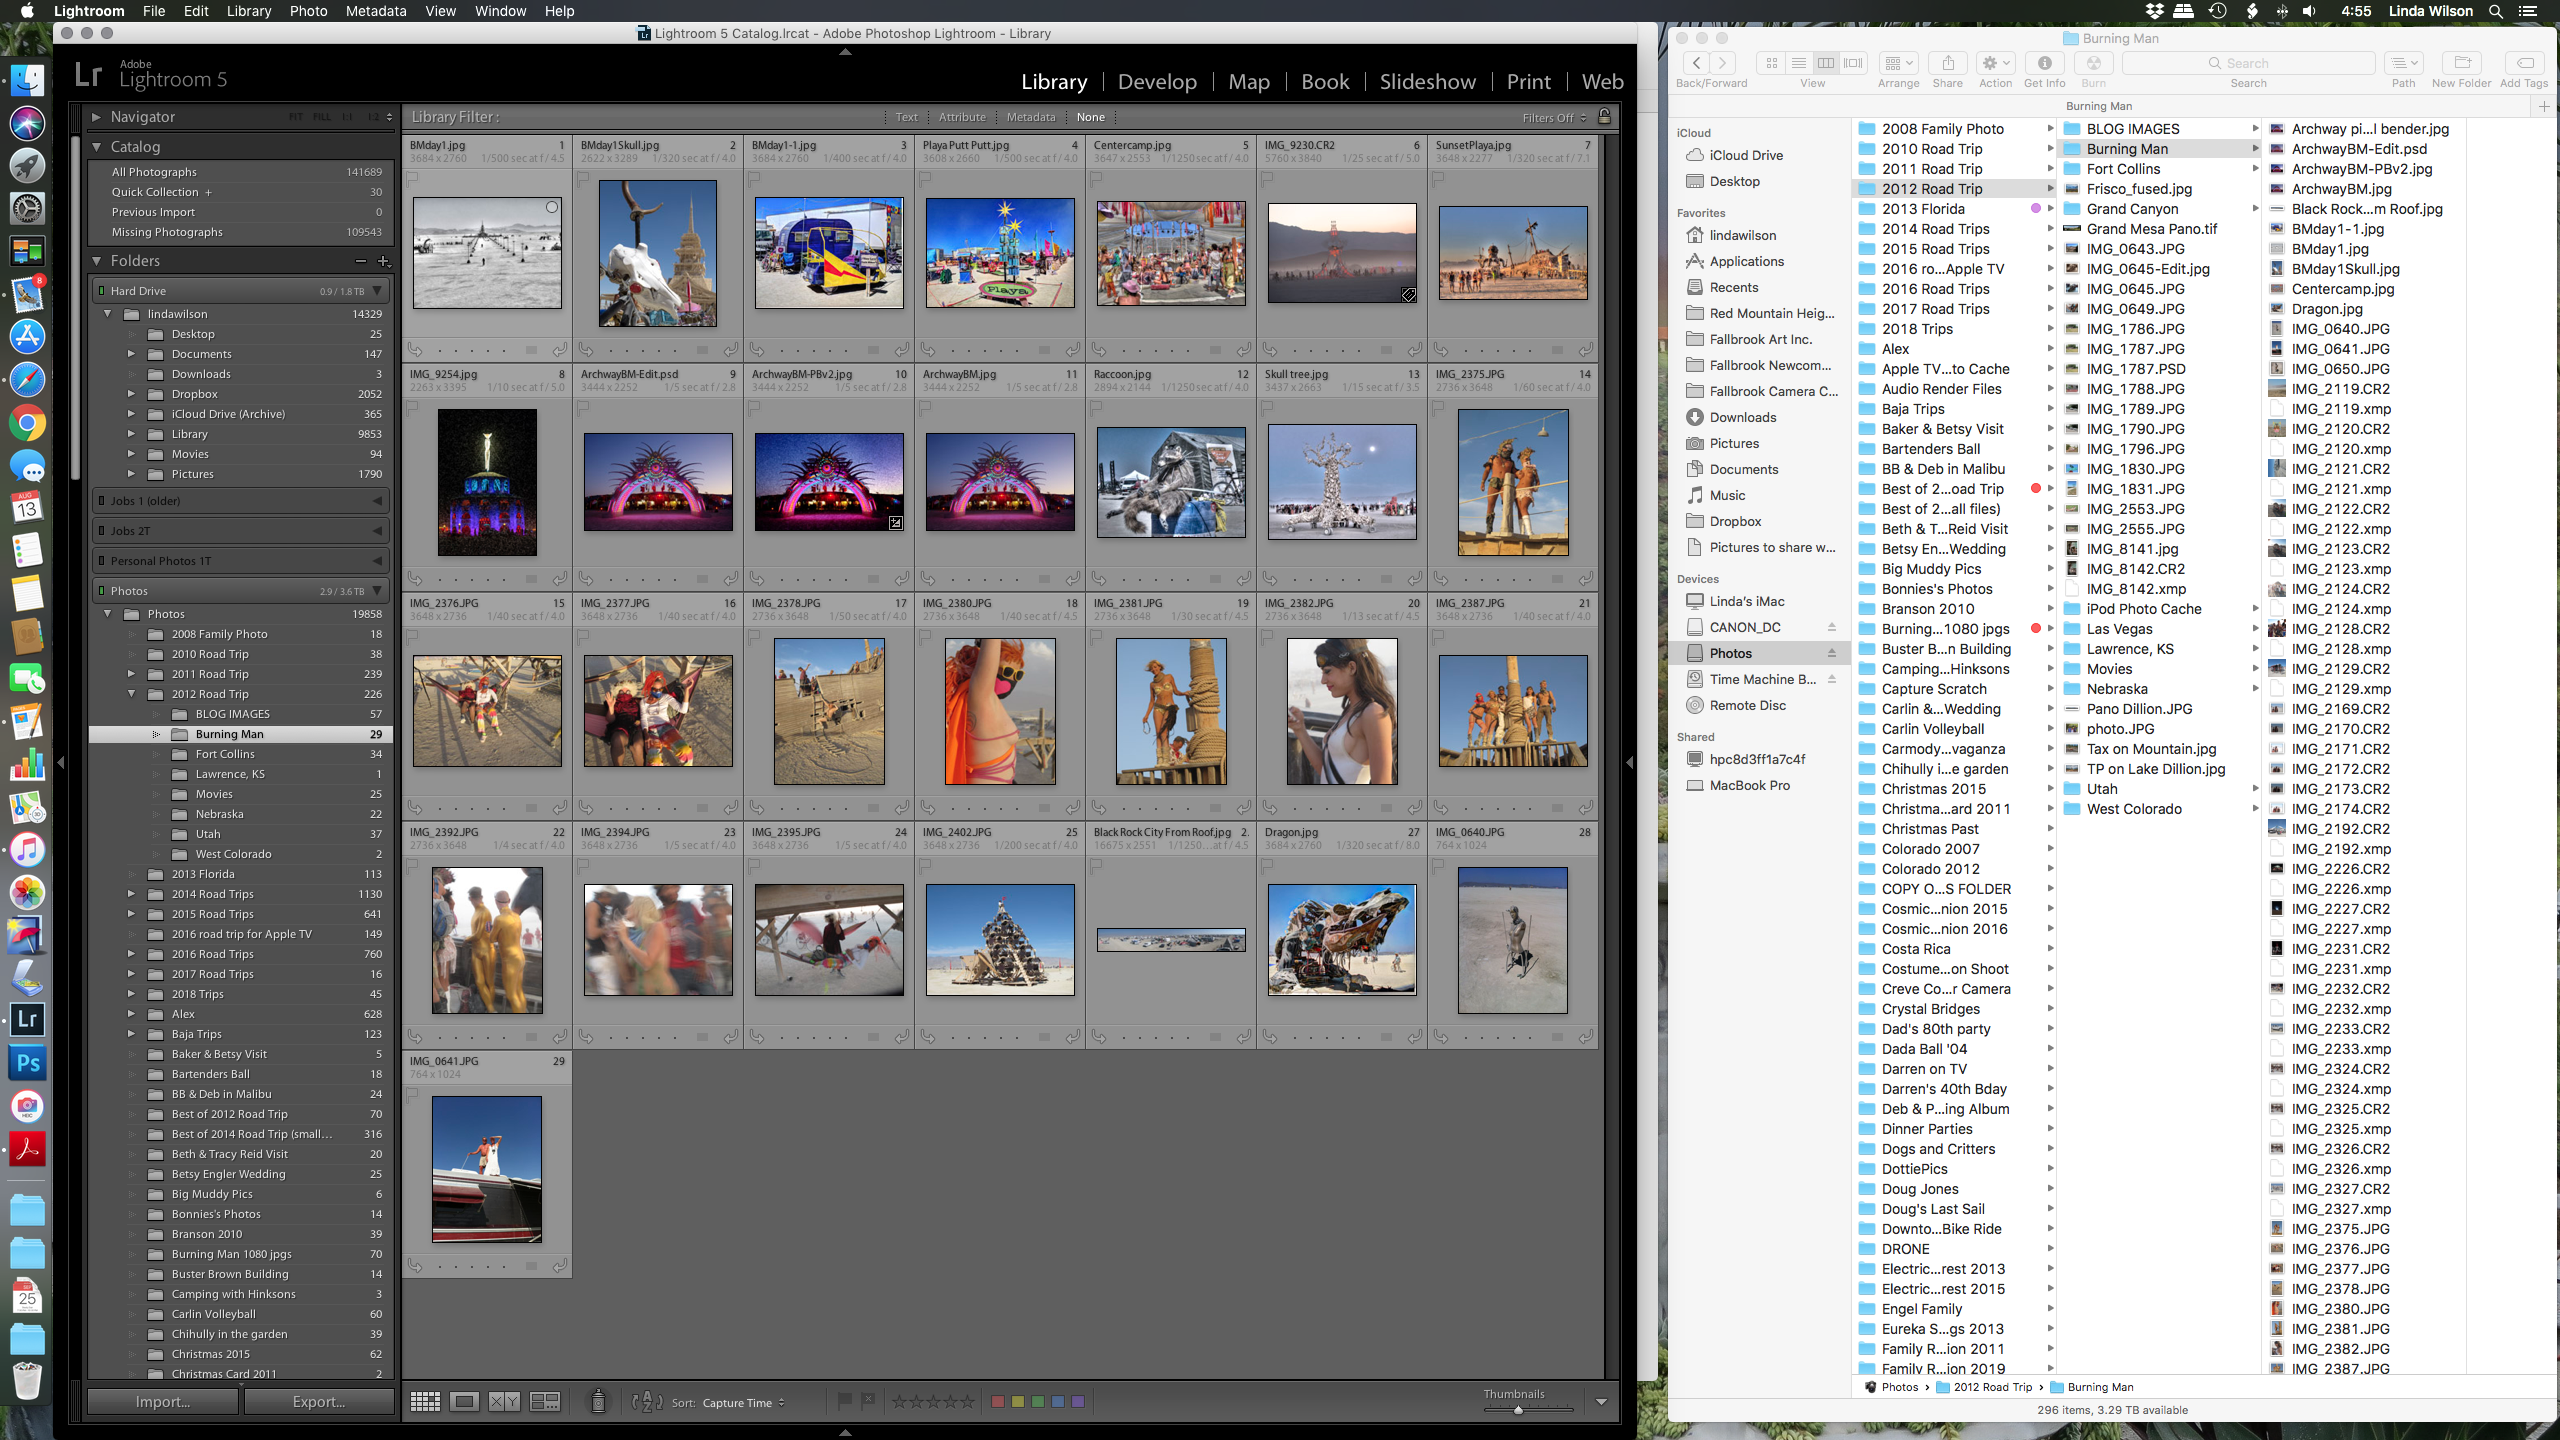Go back in the Finder window
This screenshot has width=2560, height=1440.
point(1696,63)
